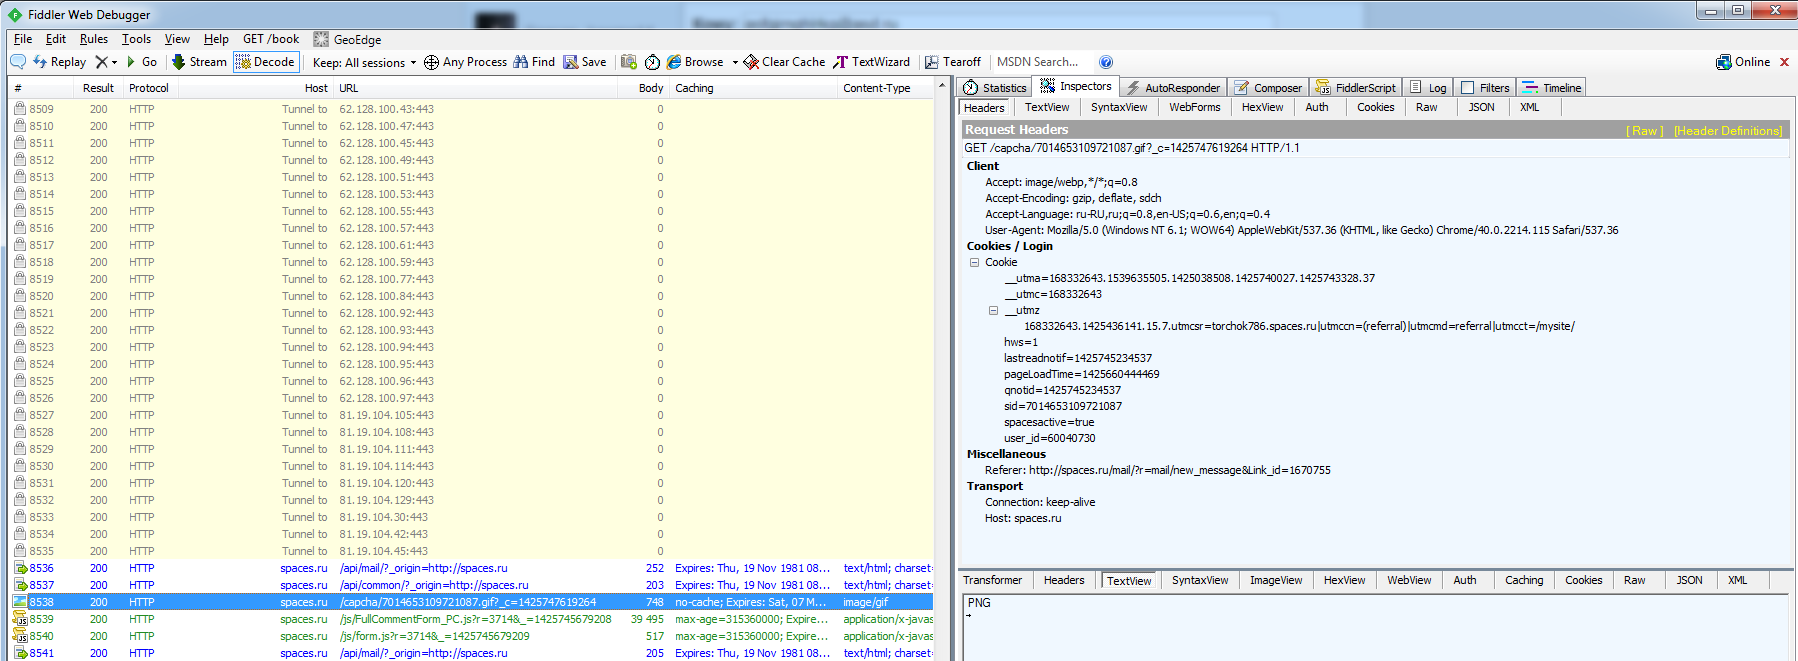Open the Header Definitions link
This screenshot has height=661, width=1798.
(x=1727, y=131)
